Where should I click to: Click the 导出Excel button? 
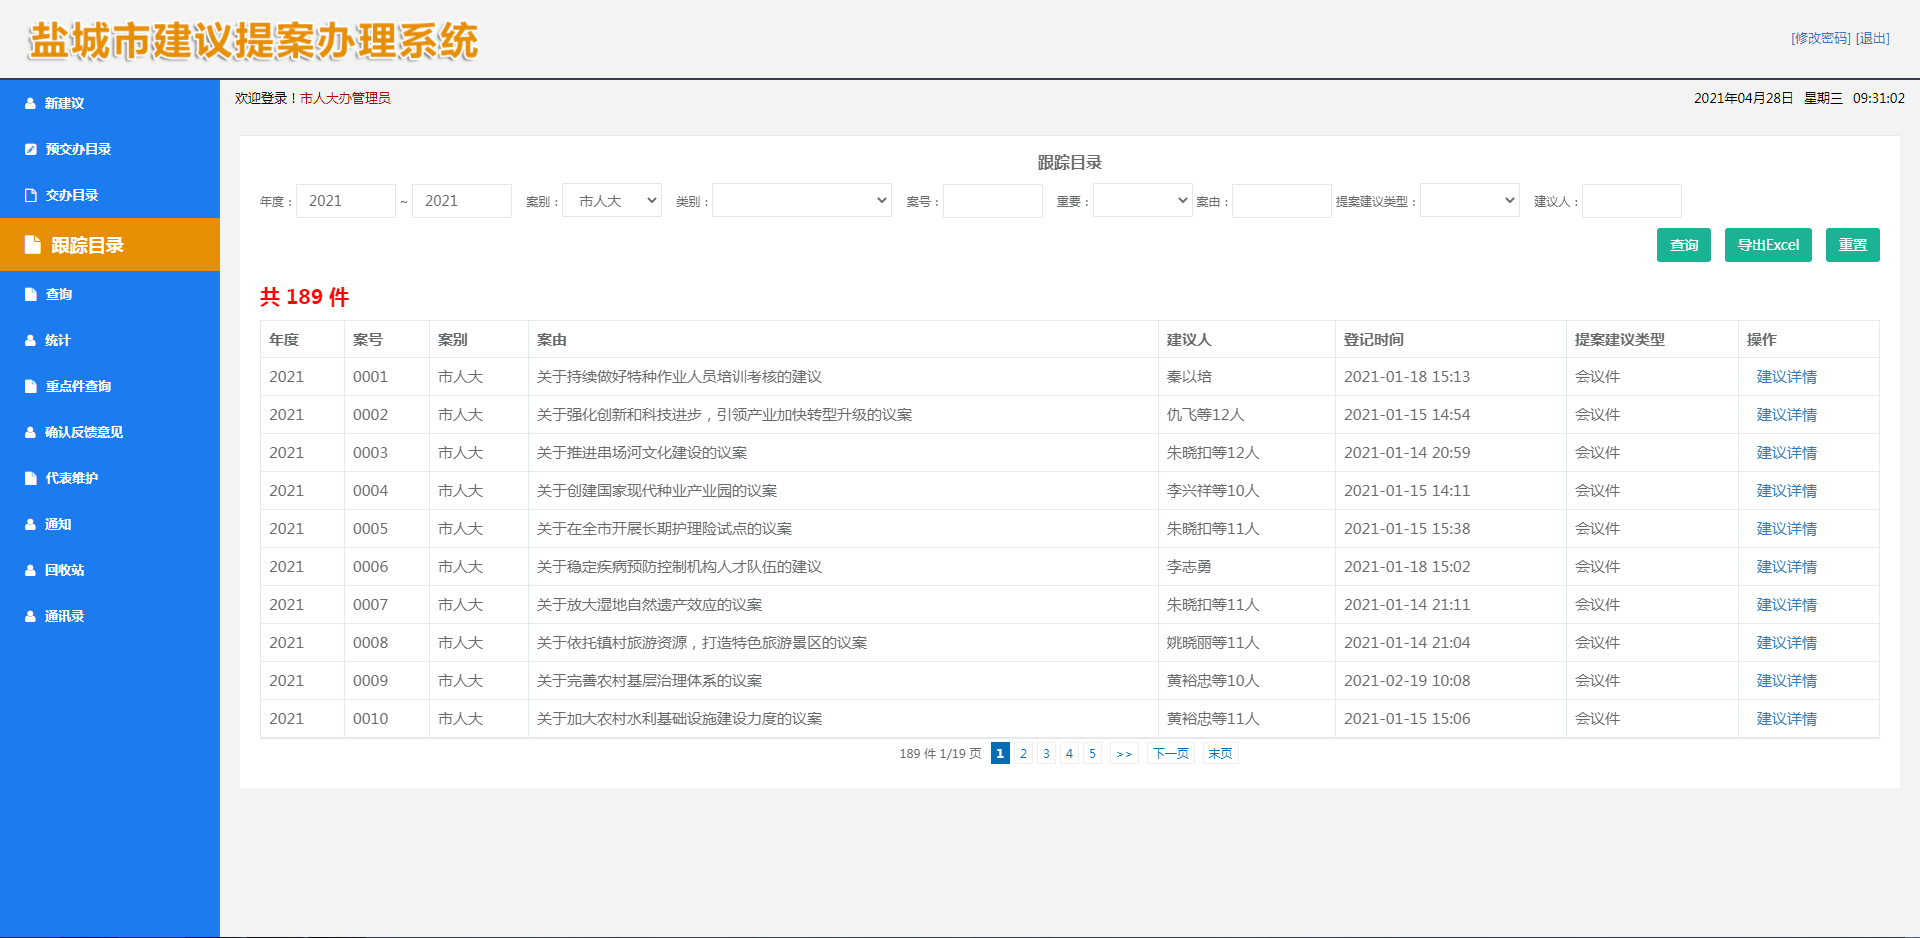tap(1767, 245)
